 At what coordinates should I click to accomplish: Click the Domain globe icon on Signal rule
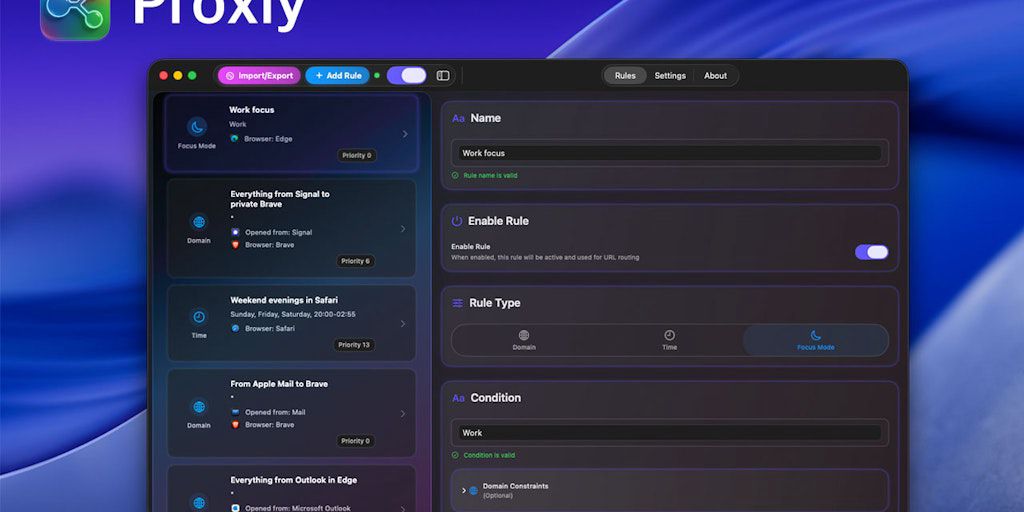click(x=199, y=222)
